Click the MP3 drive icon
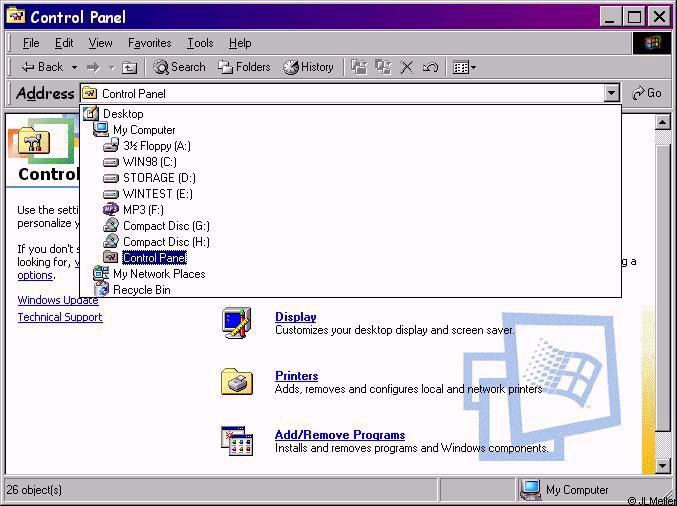The width and height of the screenshot is (677, 506). (x=111, y=209)
